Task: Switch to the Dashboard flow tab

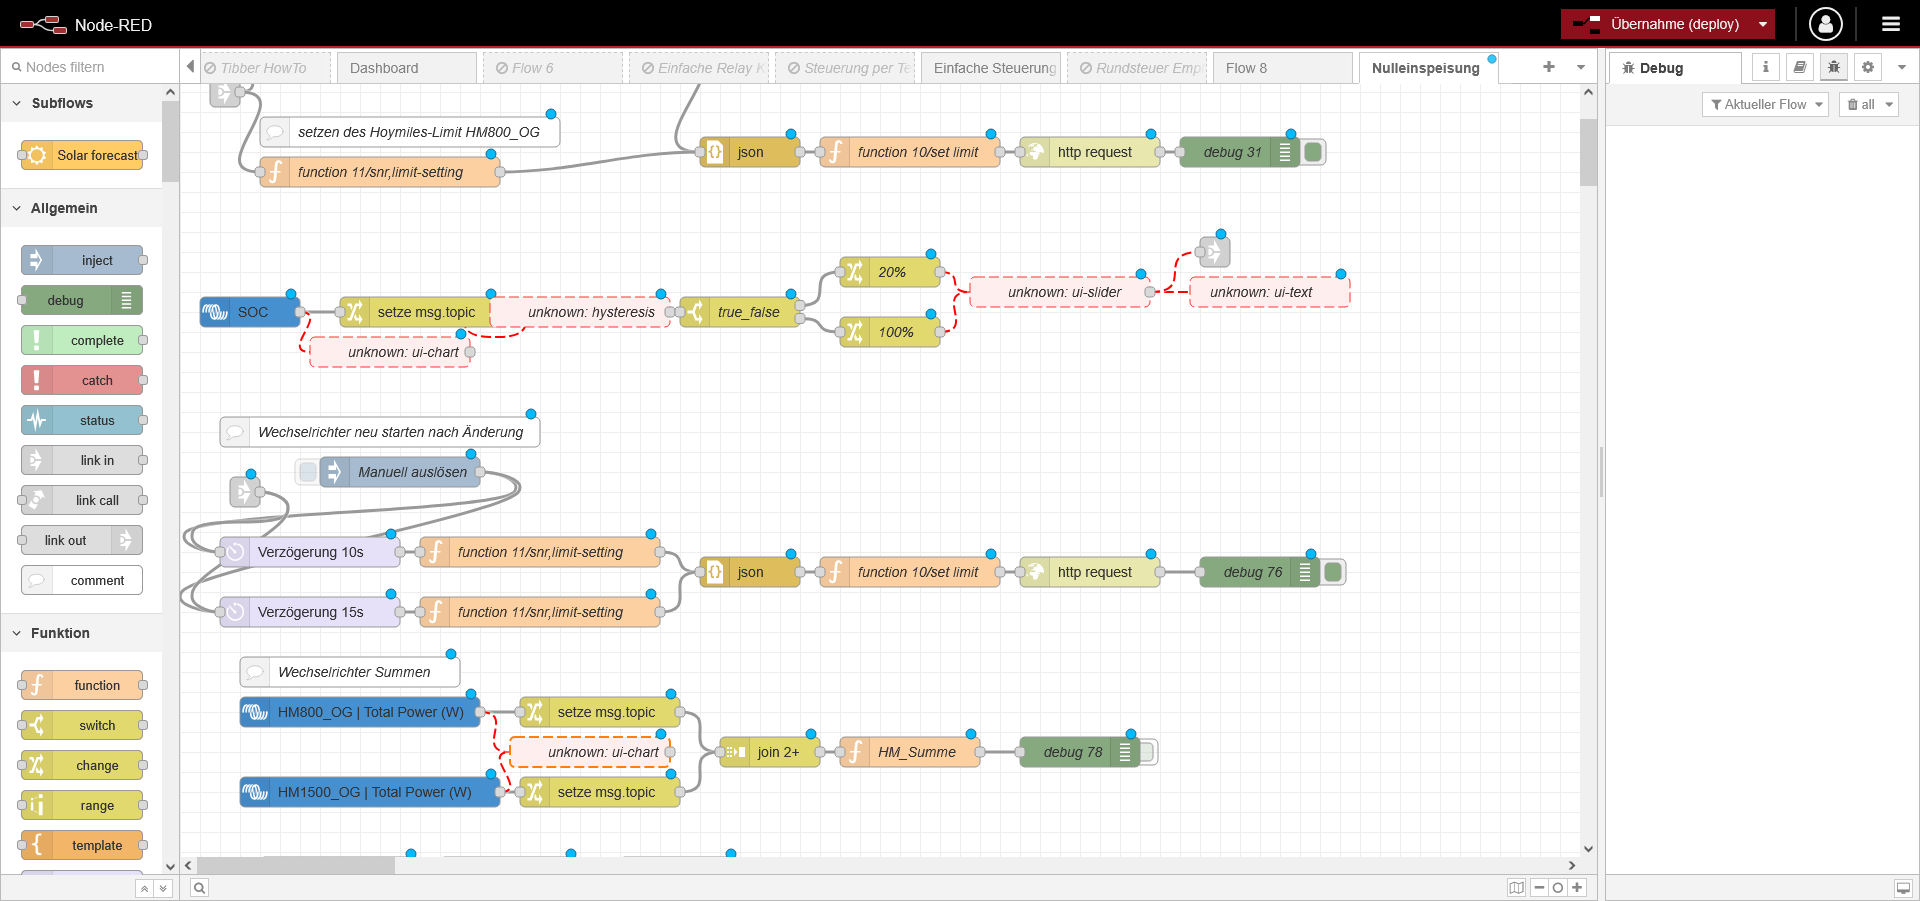Action: click(406, 68)
